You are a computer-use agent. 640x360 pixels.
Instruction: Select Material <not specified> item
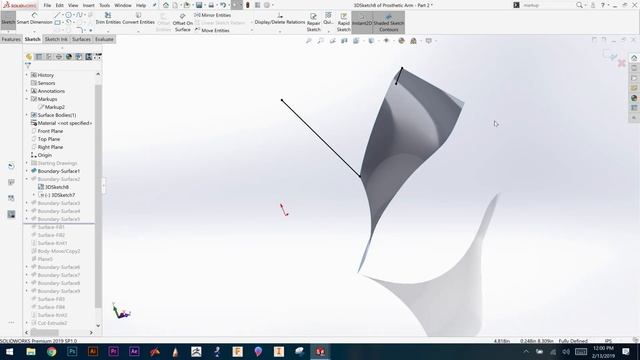coord(61,123)
